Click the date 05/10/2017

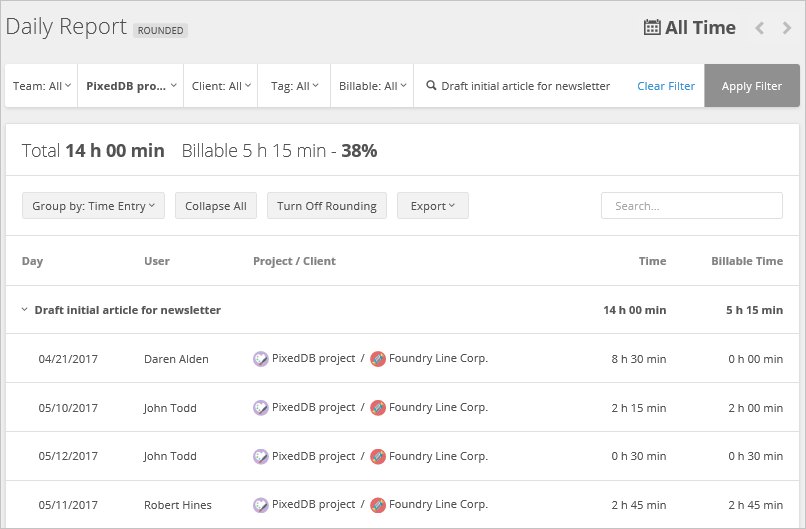click(x=68, y=408)
